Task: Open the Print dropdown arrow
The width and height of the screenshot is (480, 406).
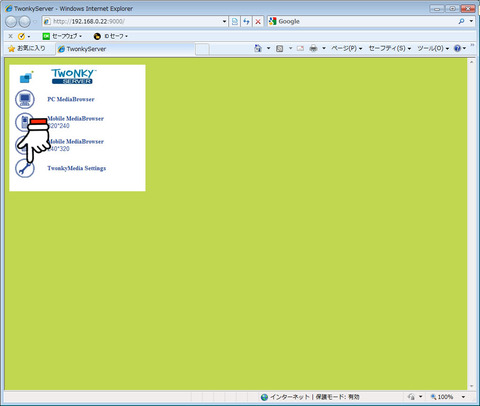Action: 324,49
